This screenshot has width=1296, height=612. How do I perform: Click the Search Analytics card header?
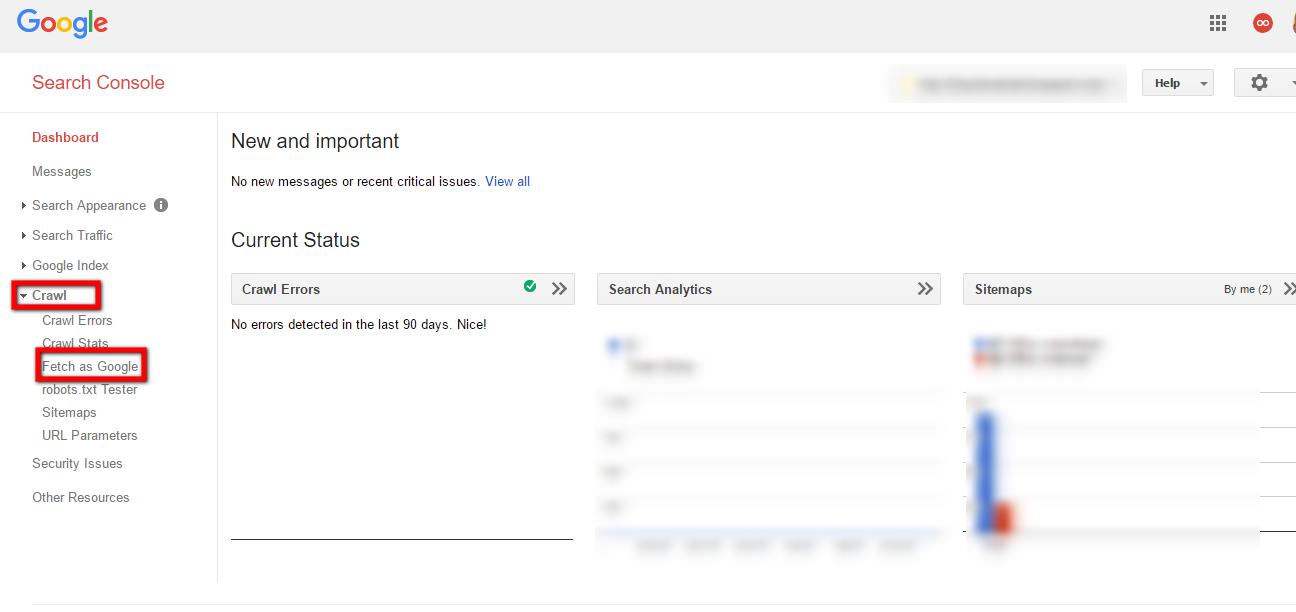tap(768, 289)
